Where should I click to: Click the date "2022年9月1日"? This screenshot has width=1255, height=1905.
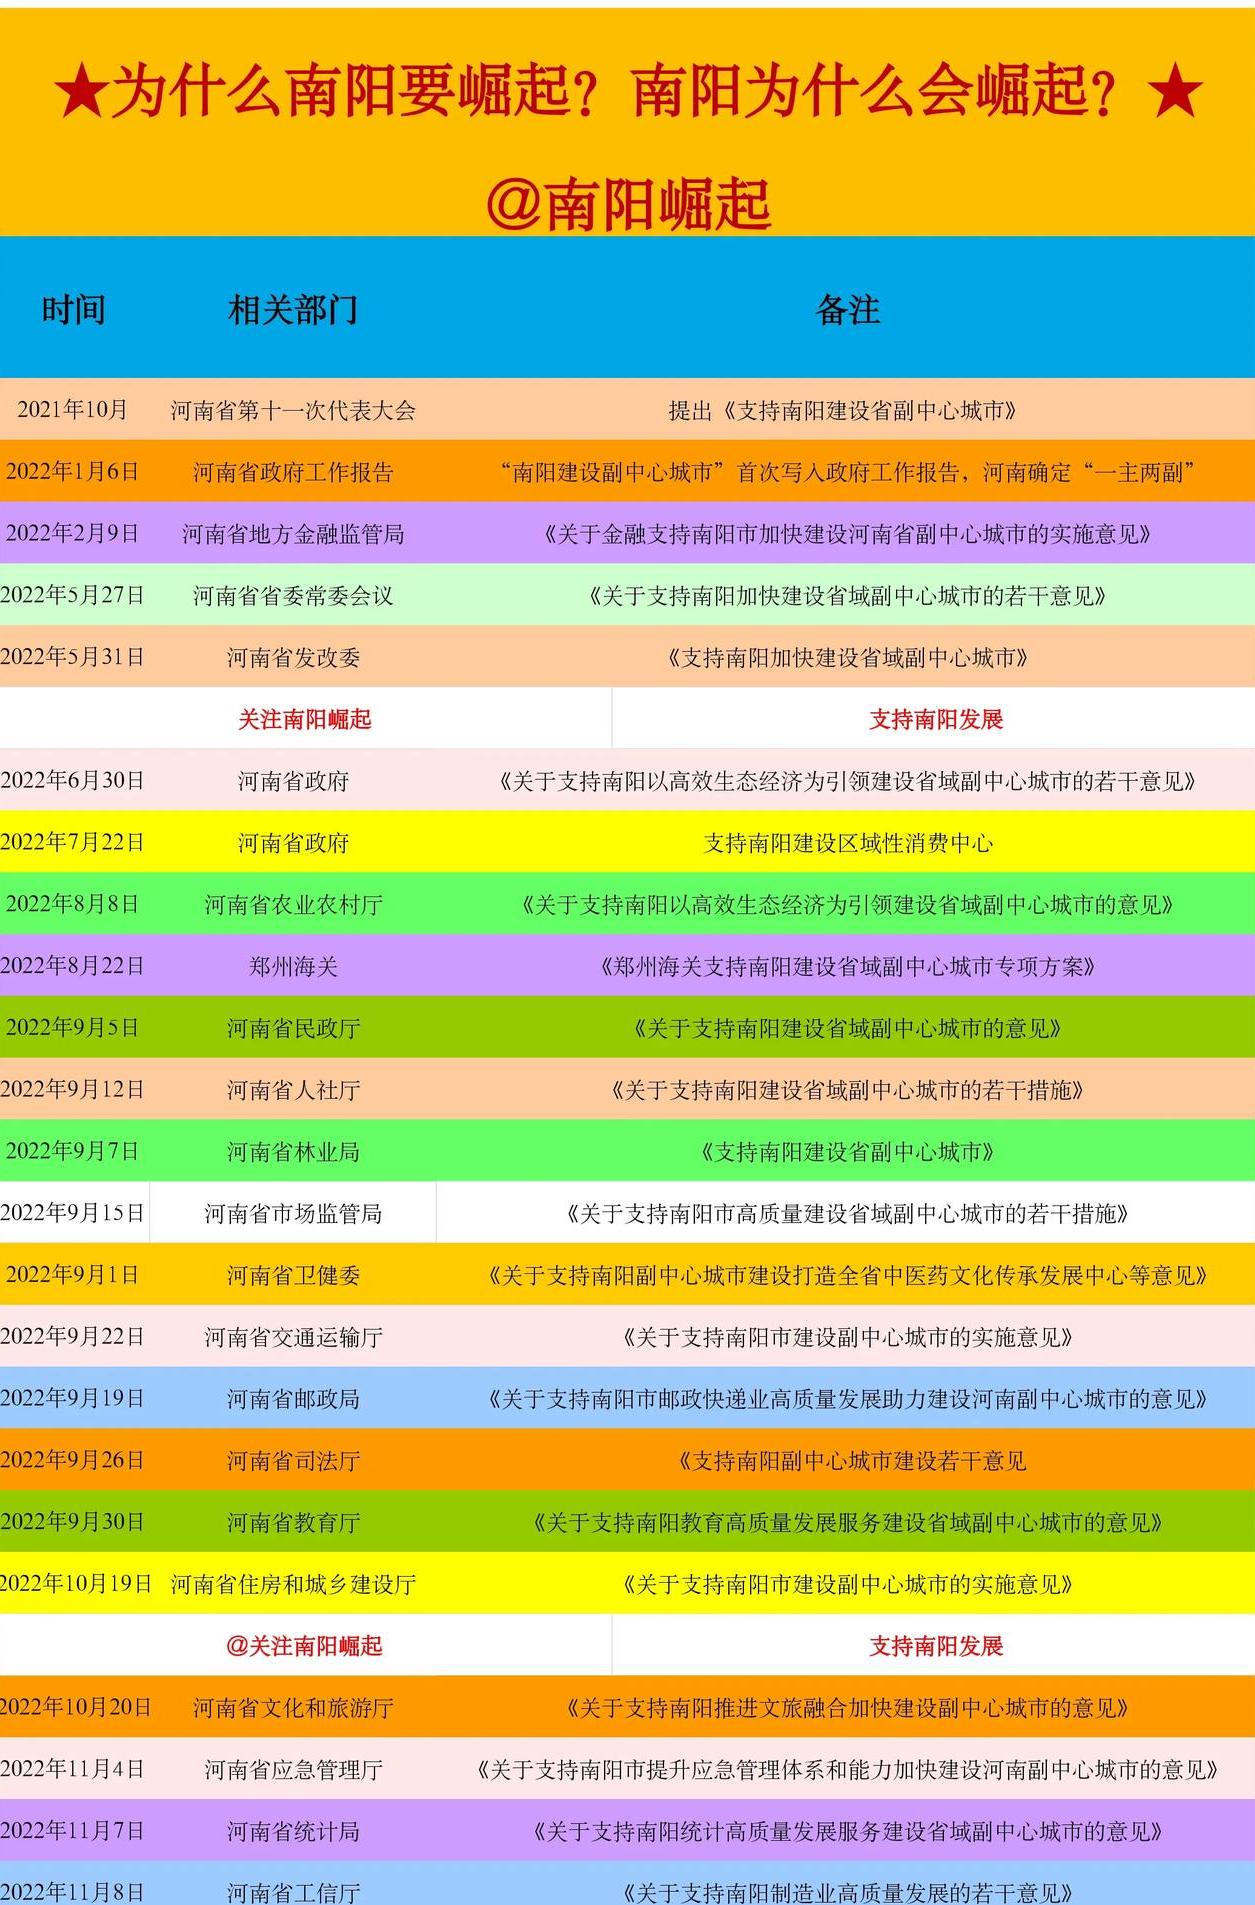(x=73, y=1276)
